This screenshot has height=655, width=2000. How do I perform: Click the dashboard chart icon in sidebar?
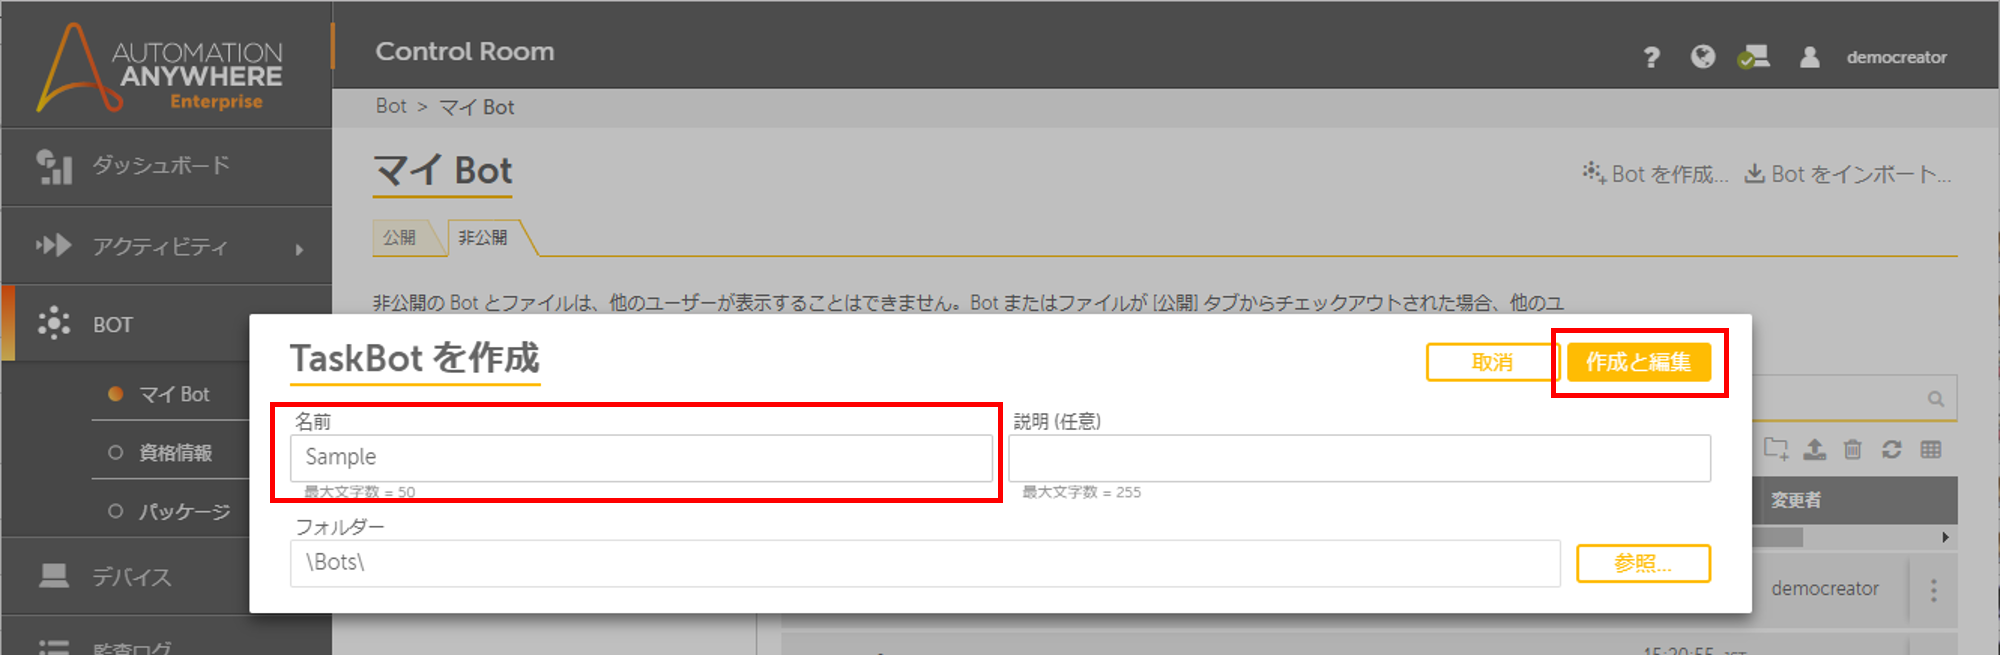[x=54, y=167]
